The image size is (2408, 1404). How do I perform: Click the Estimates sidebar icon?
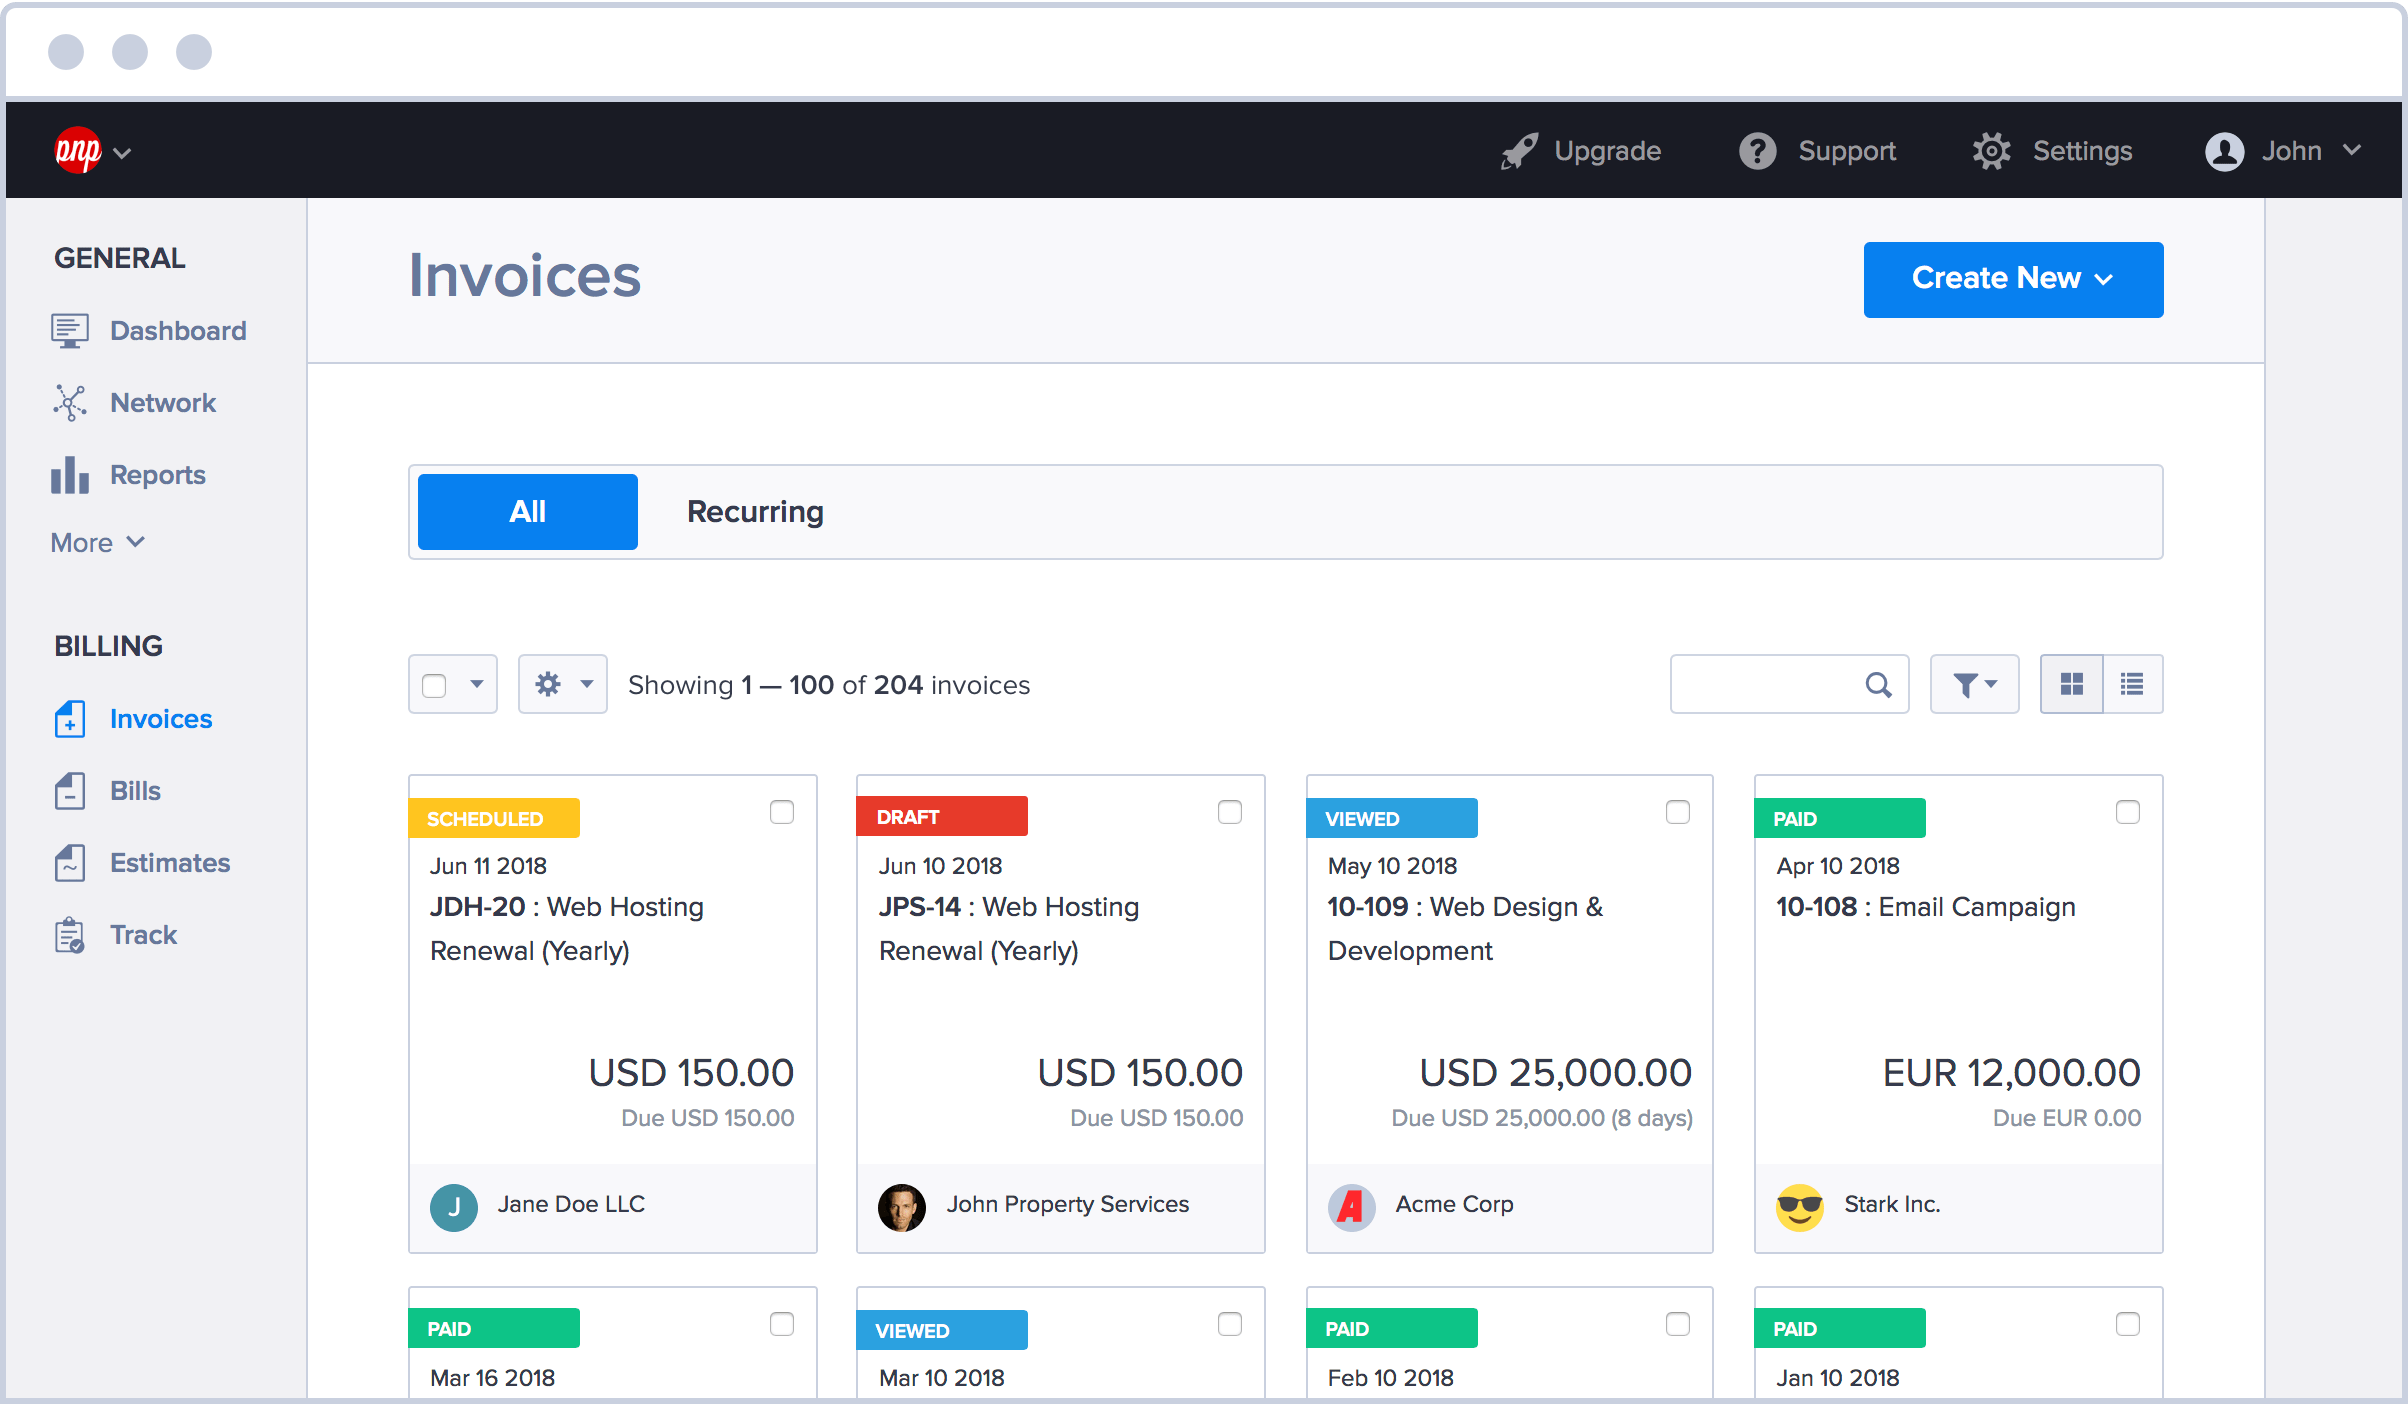[69, 862]
